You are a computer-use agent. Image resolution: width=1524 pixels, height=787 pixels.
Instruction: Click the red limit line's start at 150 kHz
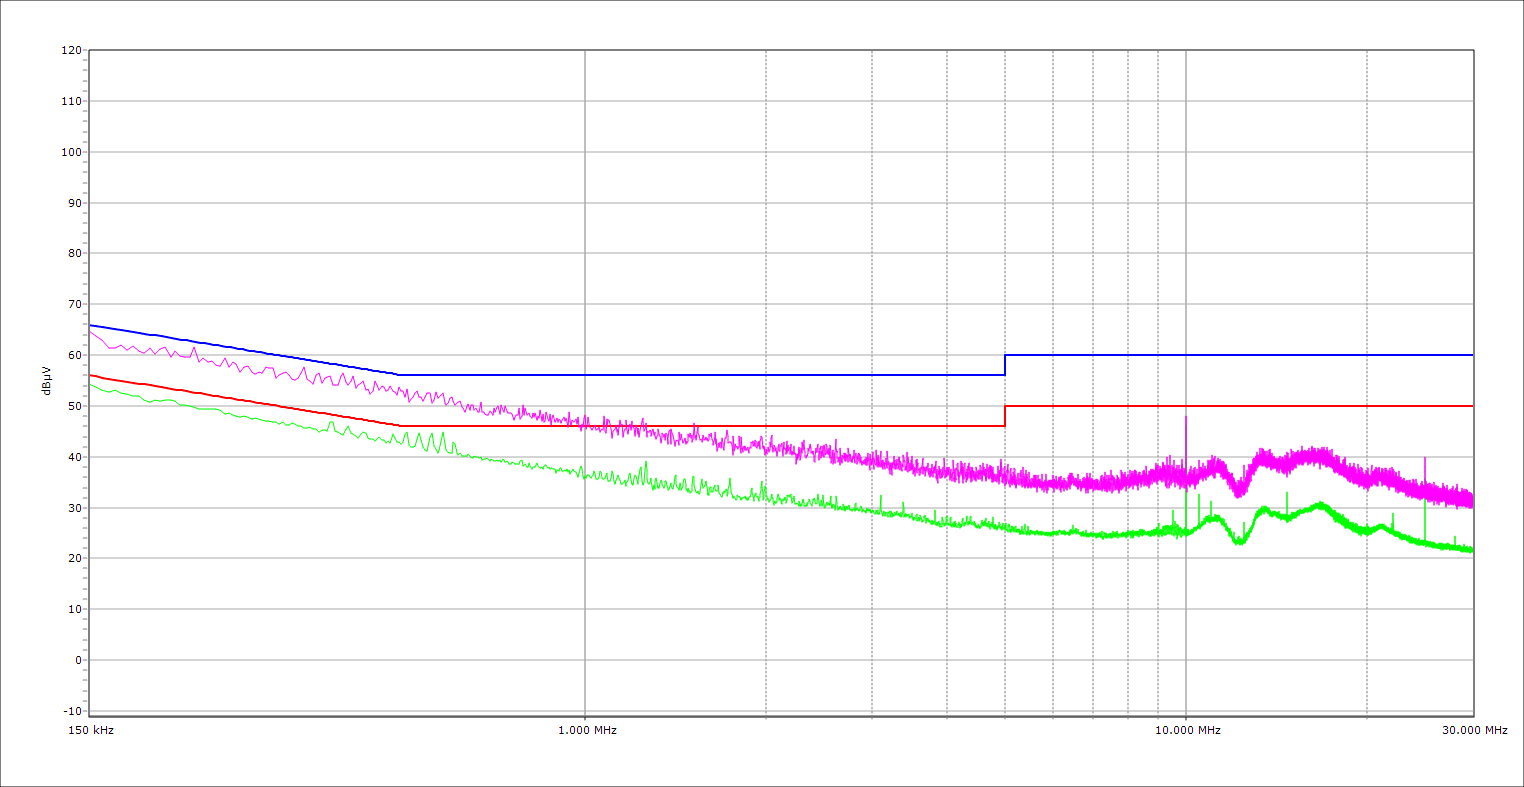(x=91, y=375)
